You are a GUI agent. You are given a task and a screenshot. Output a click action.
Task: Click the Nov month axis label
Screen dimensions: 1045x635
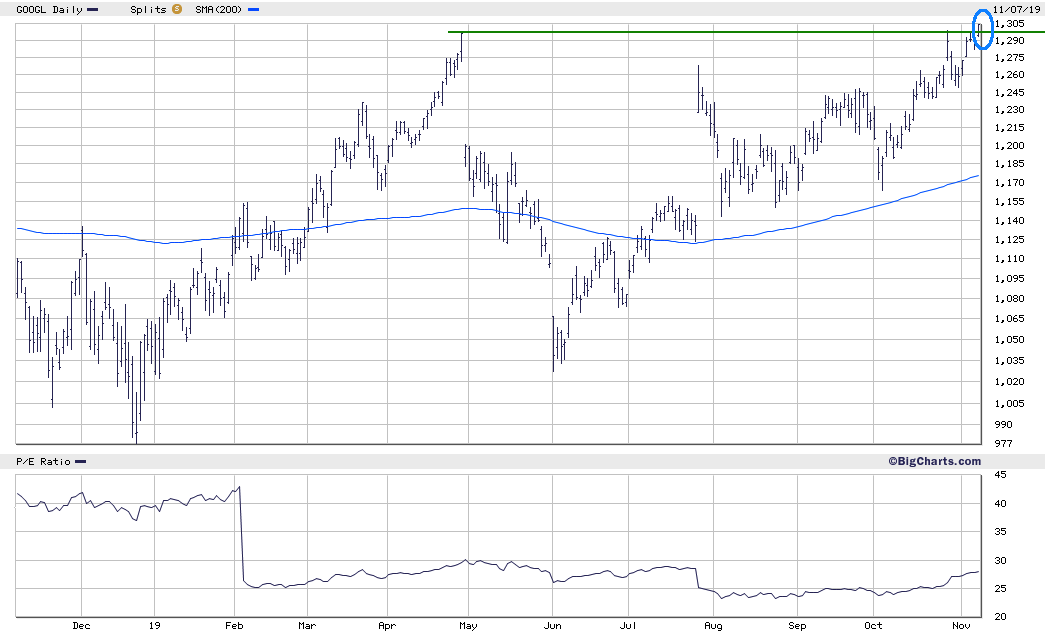click(961, 626)
